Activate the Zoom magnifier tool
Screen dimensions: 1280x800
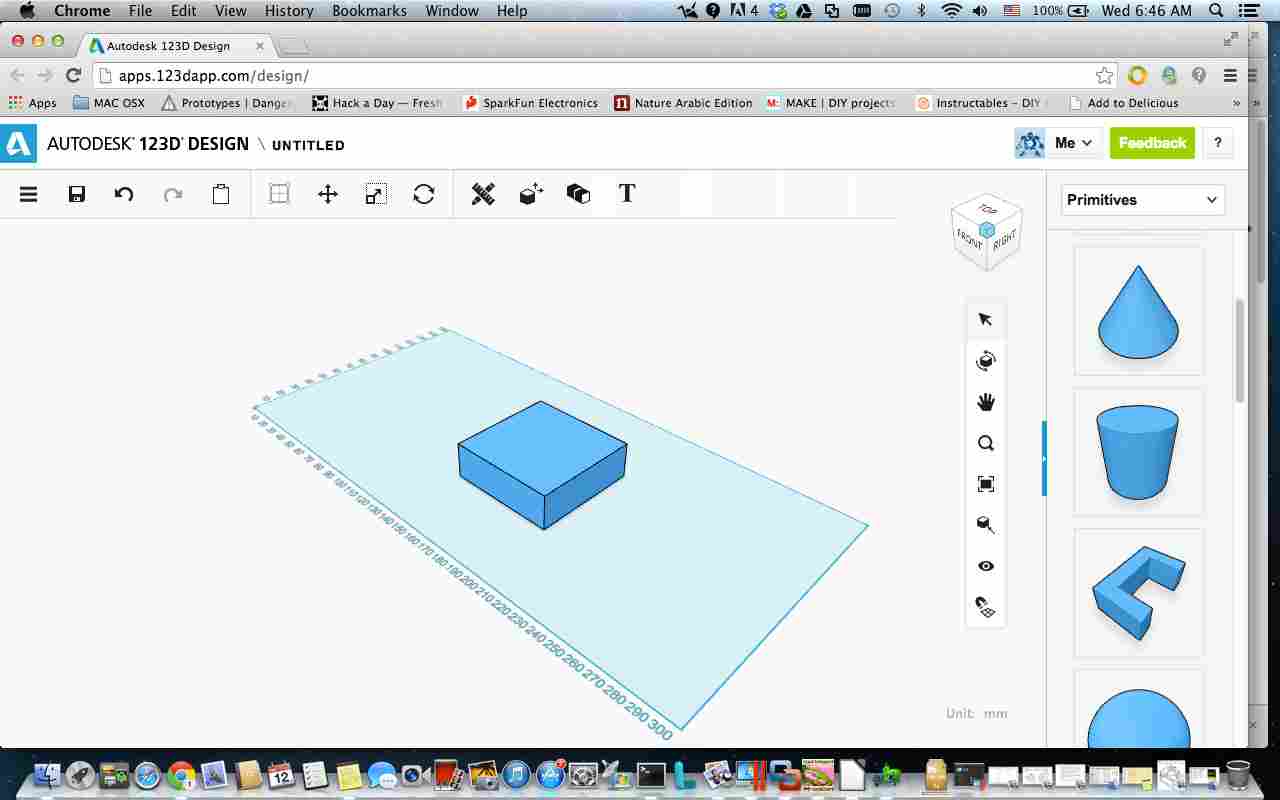(986, 443)
